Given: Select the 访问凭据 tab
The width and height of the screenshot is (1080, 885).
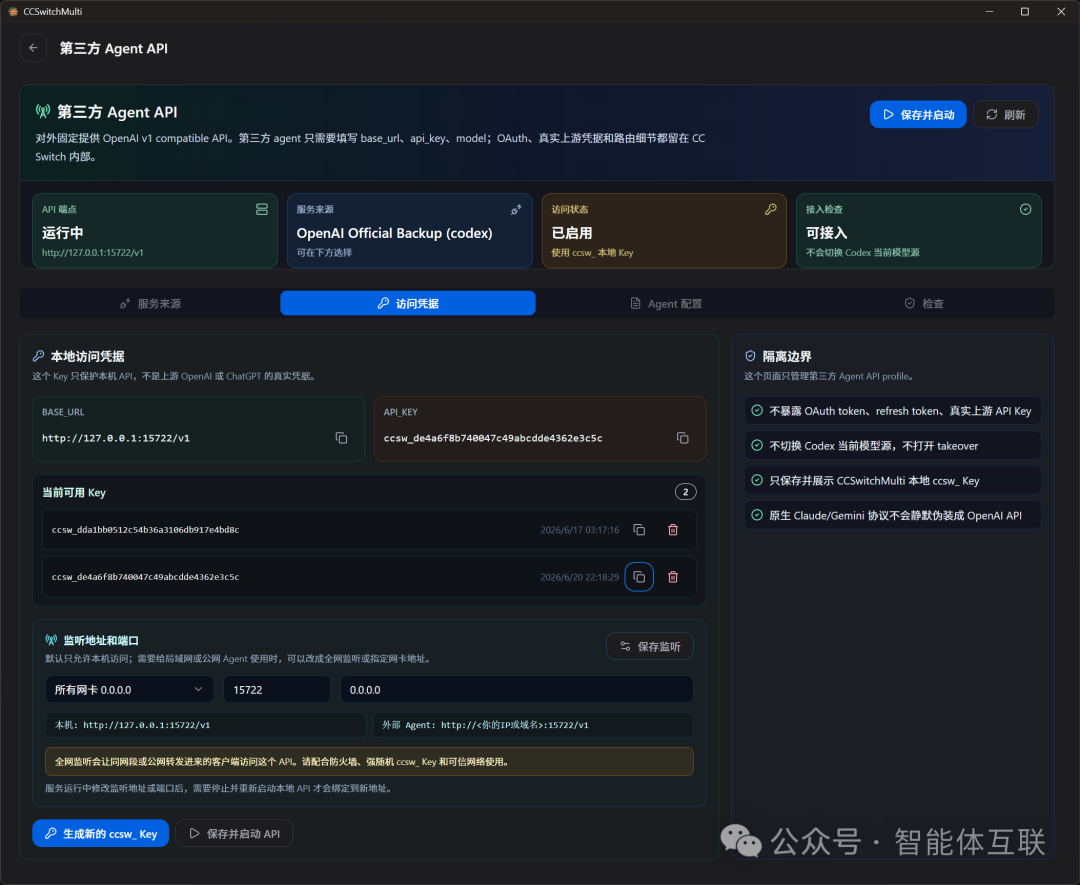Looking at the screenshot, I should point(408,304).
